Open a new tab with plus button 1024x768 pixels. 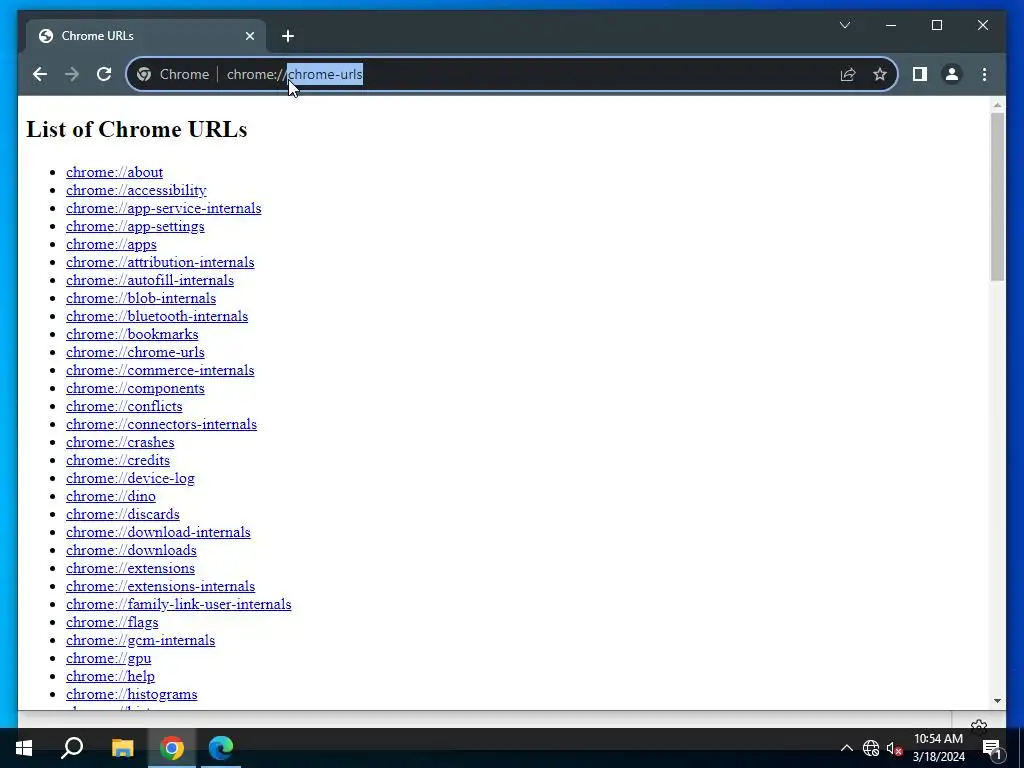click(288, 36)
